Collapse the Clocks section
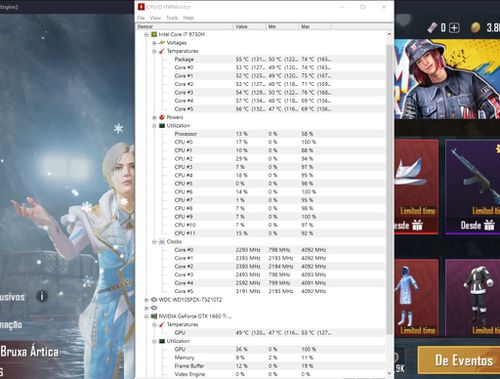The height and width of the screenshot is (379, 500). [x=154, y=242]
